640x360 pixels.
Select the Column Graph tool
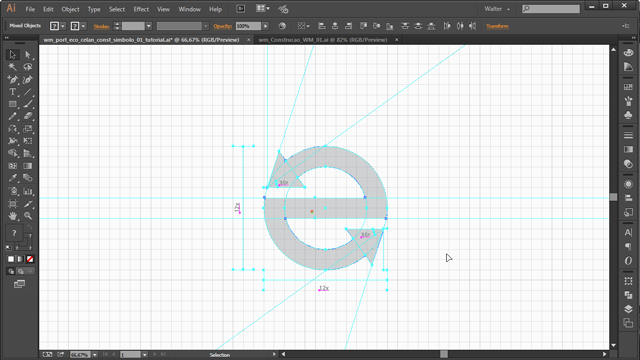coord(28,191)
